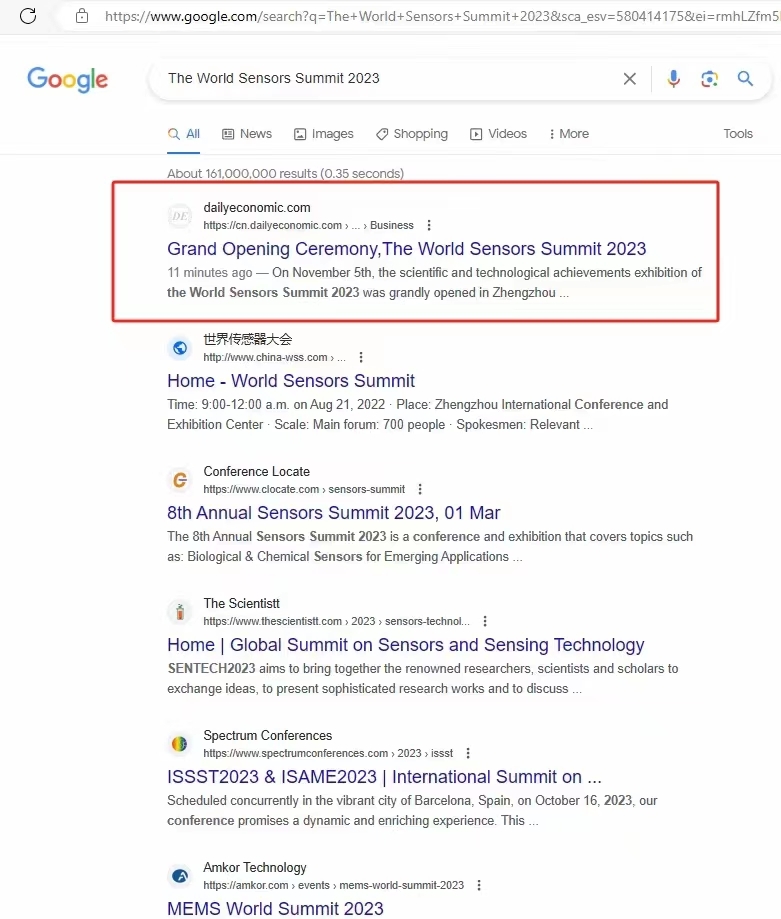781x919 pixels.
Task: Switch to the Images tab
Action: 324,134
